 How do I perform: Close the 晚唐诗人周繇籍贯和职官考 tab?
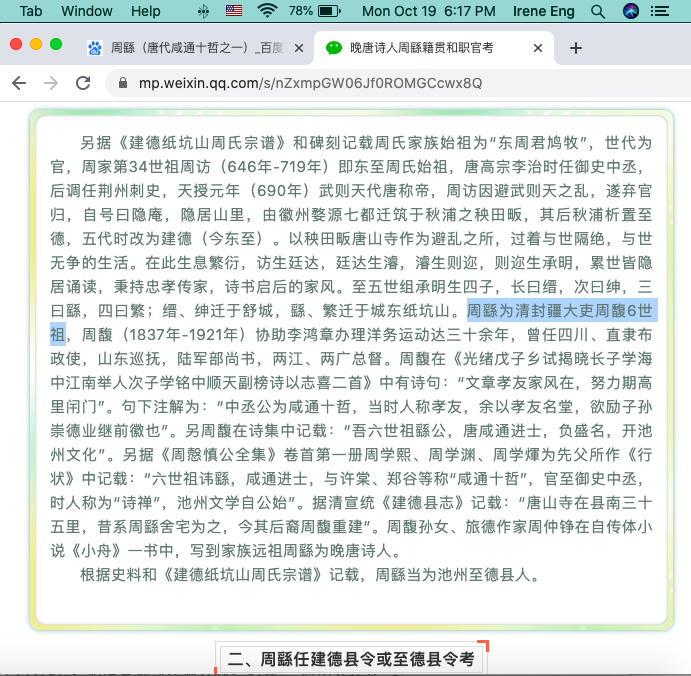(x=538, y=48)
